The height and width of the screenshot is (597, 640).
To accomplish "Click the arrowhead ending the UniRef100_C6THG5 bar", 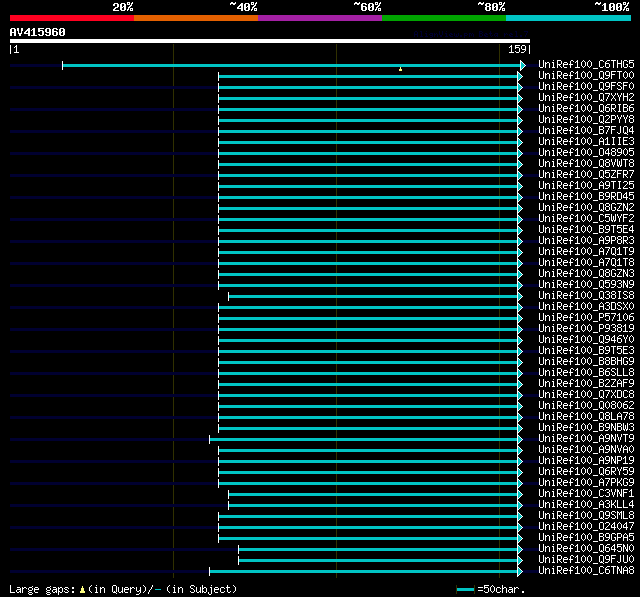I will coord(523,65).
